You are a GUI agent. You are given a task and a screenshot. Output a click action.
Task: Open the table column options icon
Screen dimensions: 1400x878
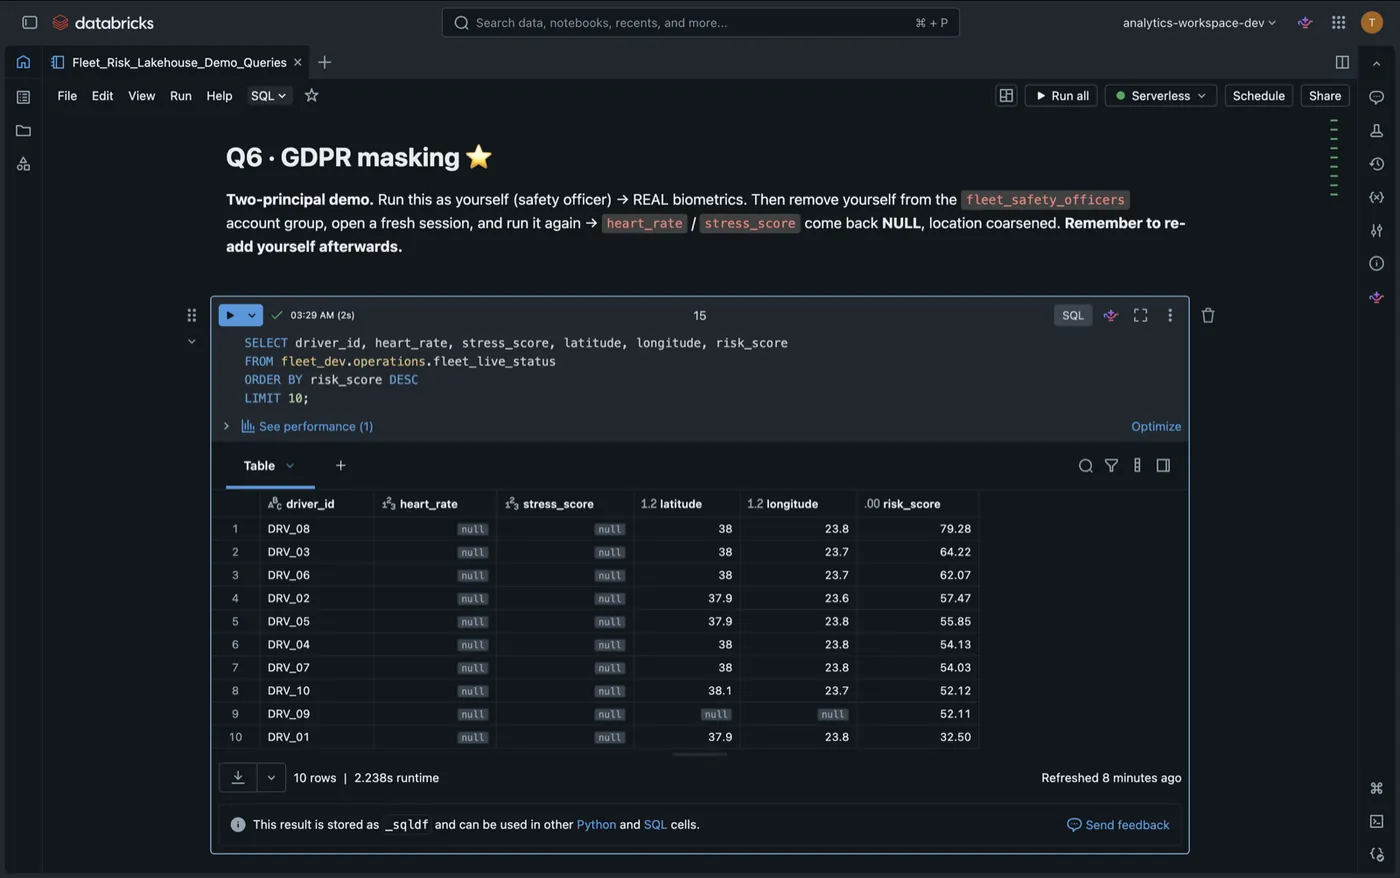click(1137, 465)
